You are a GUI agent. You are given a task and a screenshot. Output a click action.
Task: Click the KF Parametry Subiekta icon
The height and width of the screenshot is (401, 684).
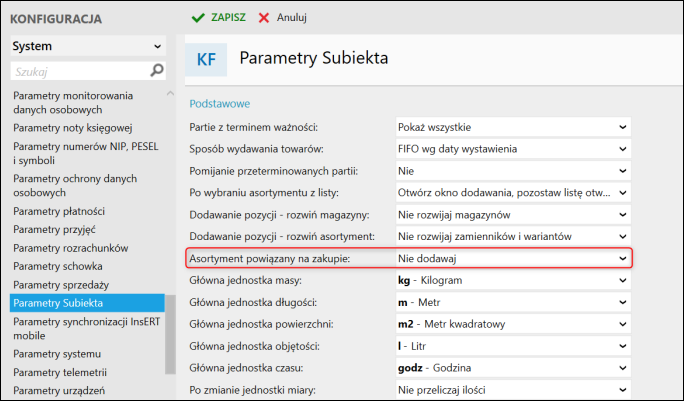pos(207,60)
